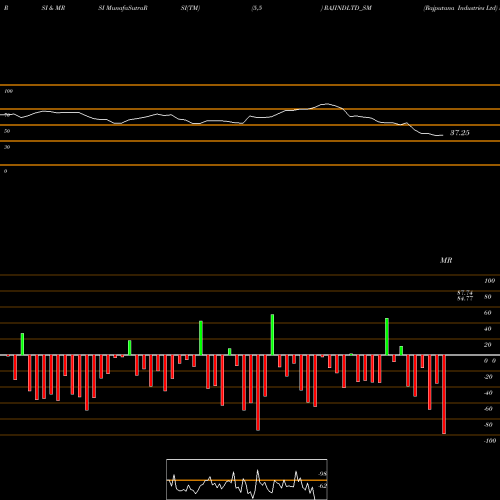Viewport: 500px width, 500px height.
Task: Click the 57.74 value in MR panel
Action: pos(465,293)
